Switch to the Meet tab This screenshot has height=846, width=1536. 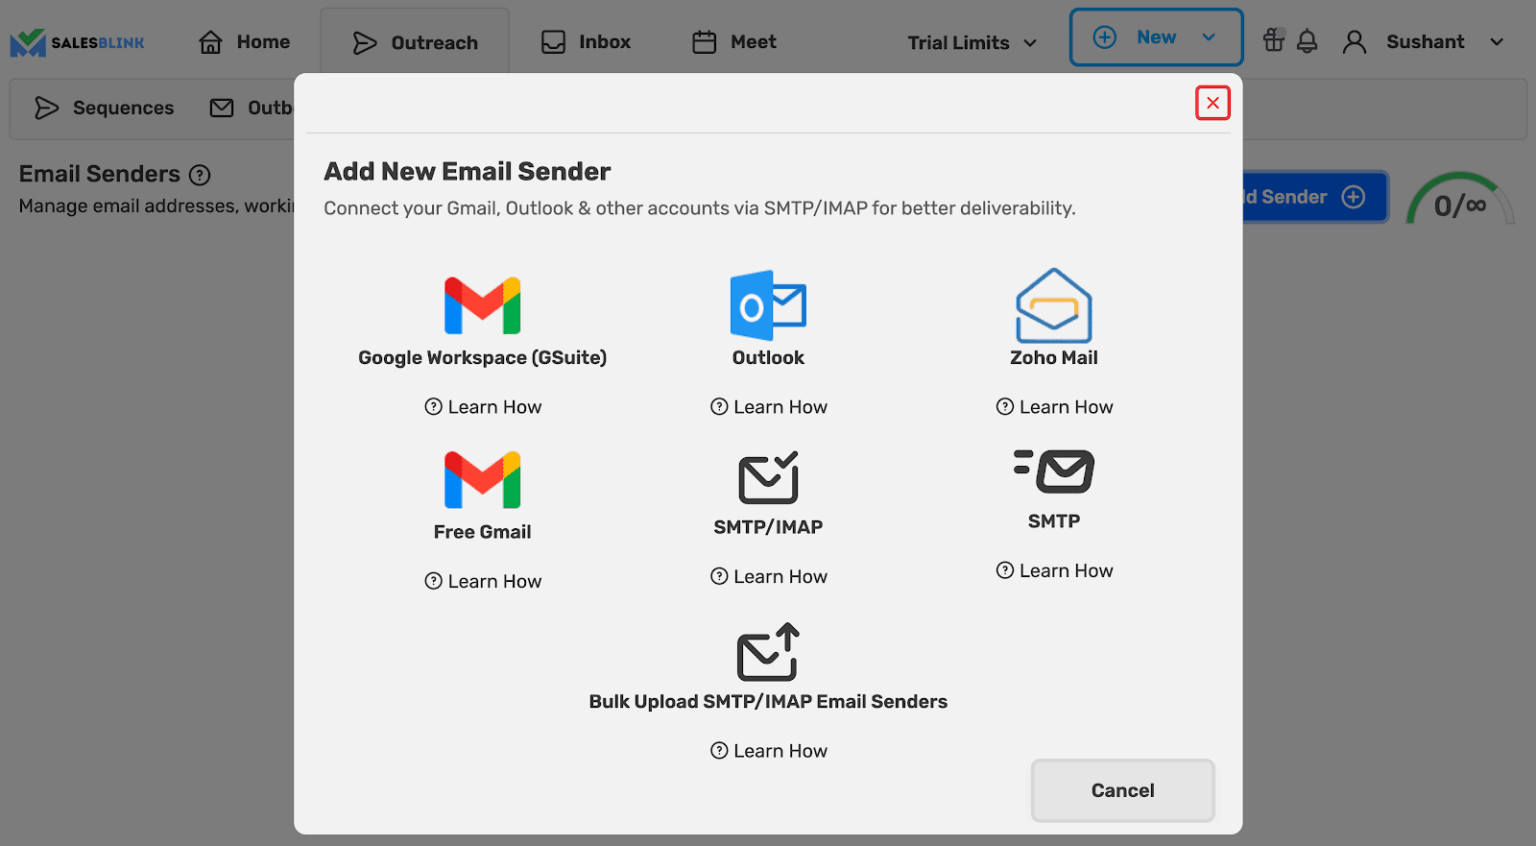point(734,42)
